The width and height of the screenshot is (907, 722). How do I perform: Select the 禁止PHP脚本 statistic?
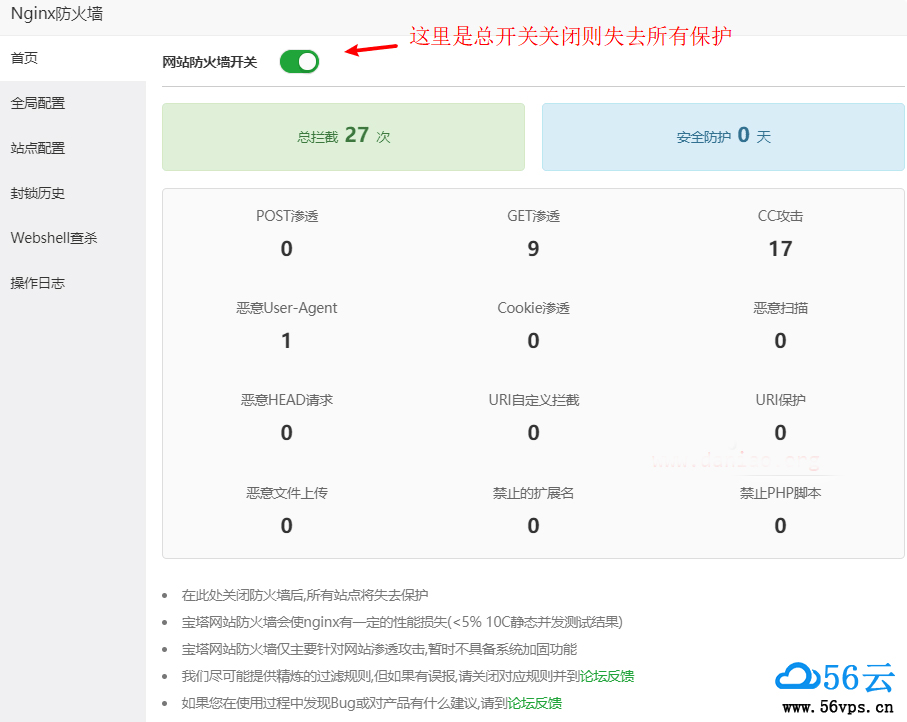780,493
